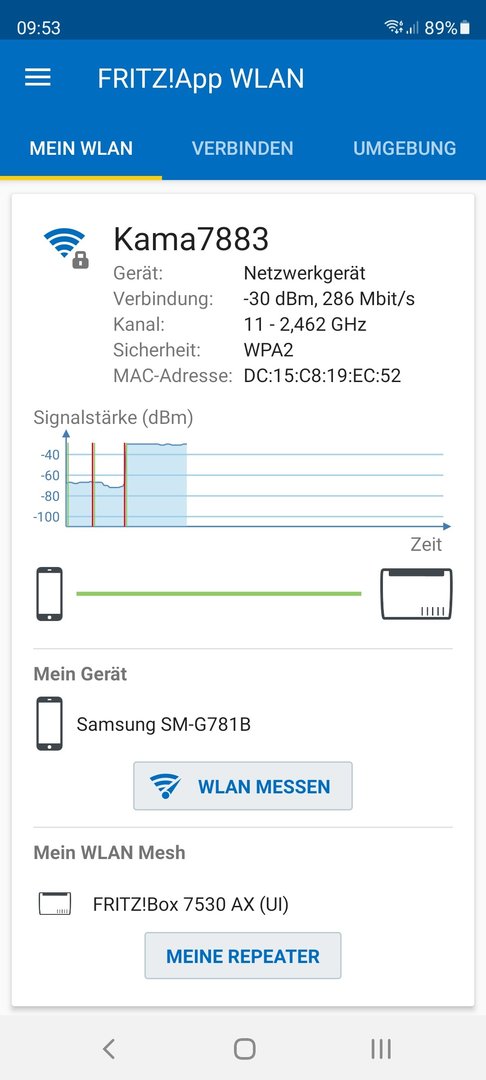Select the Samsung SM-G781B device entry
The width and height of the screenshot is (486, 1080).
[164, 724]
